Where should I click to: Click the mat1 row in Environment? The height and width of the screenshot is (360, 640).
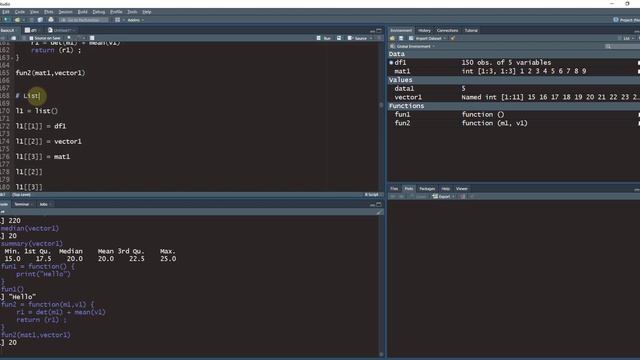(x=514, y=71)
